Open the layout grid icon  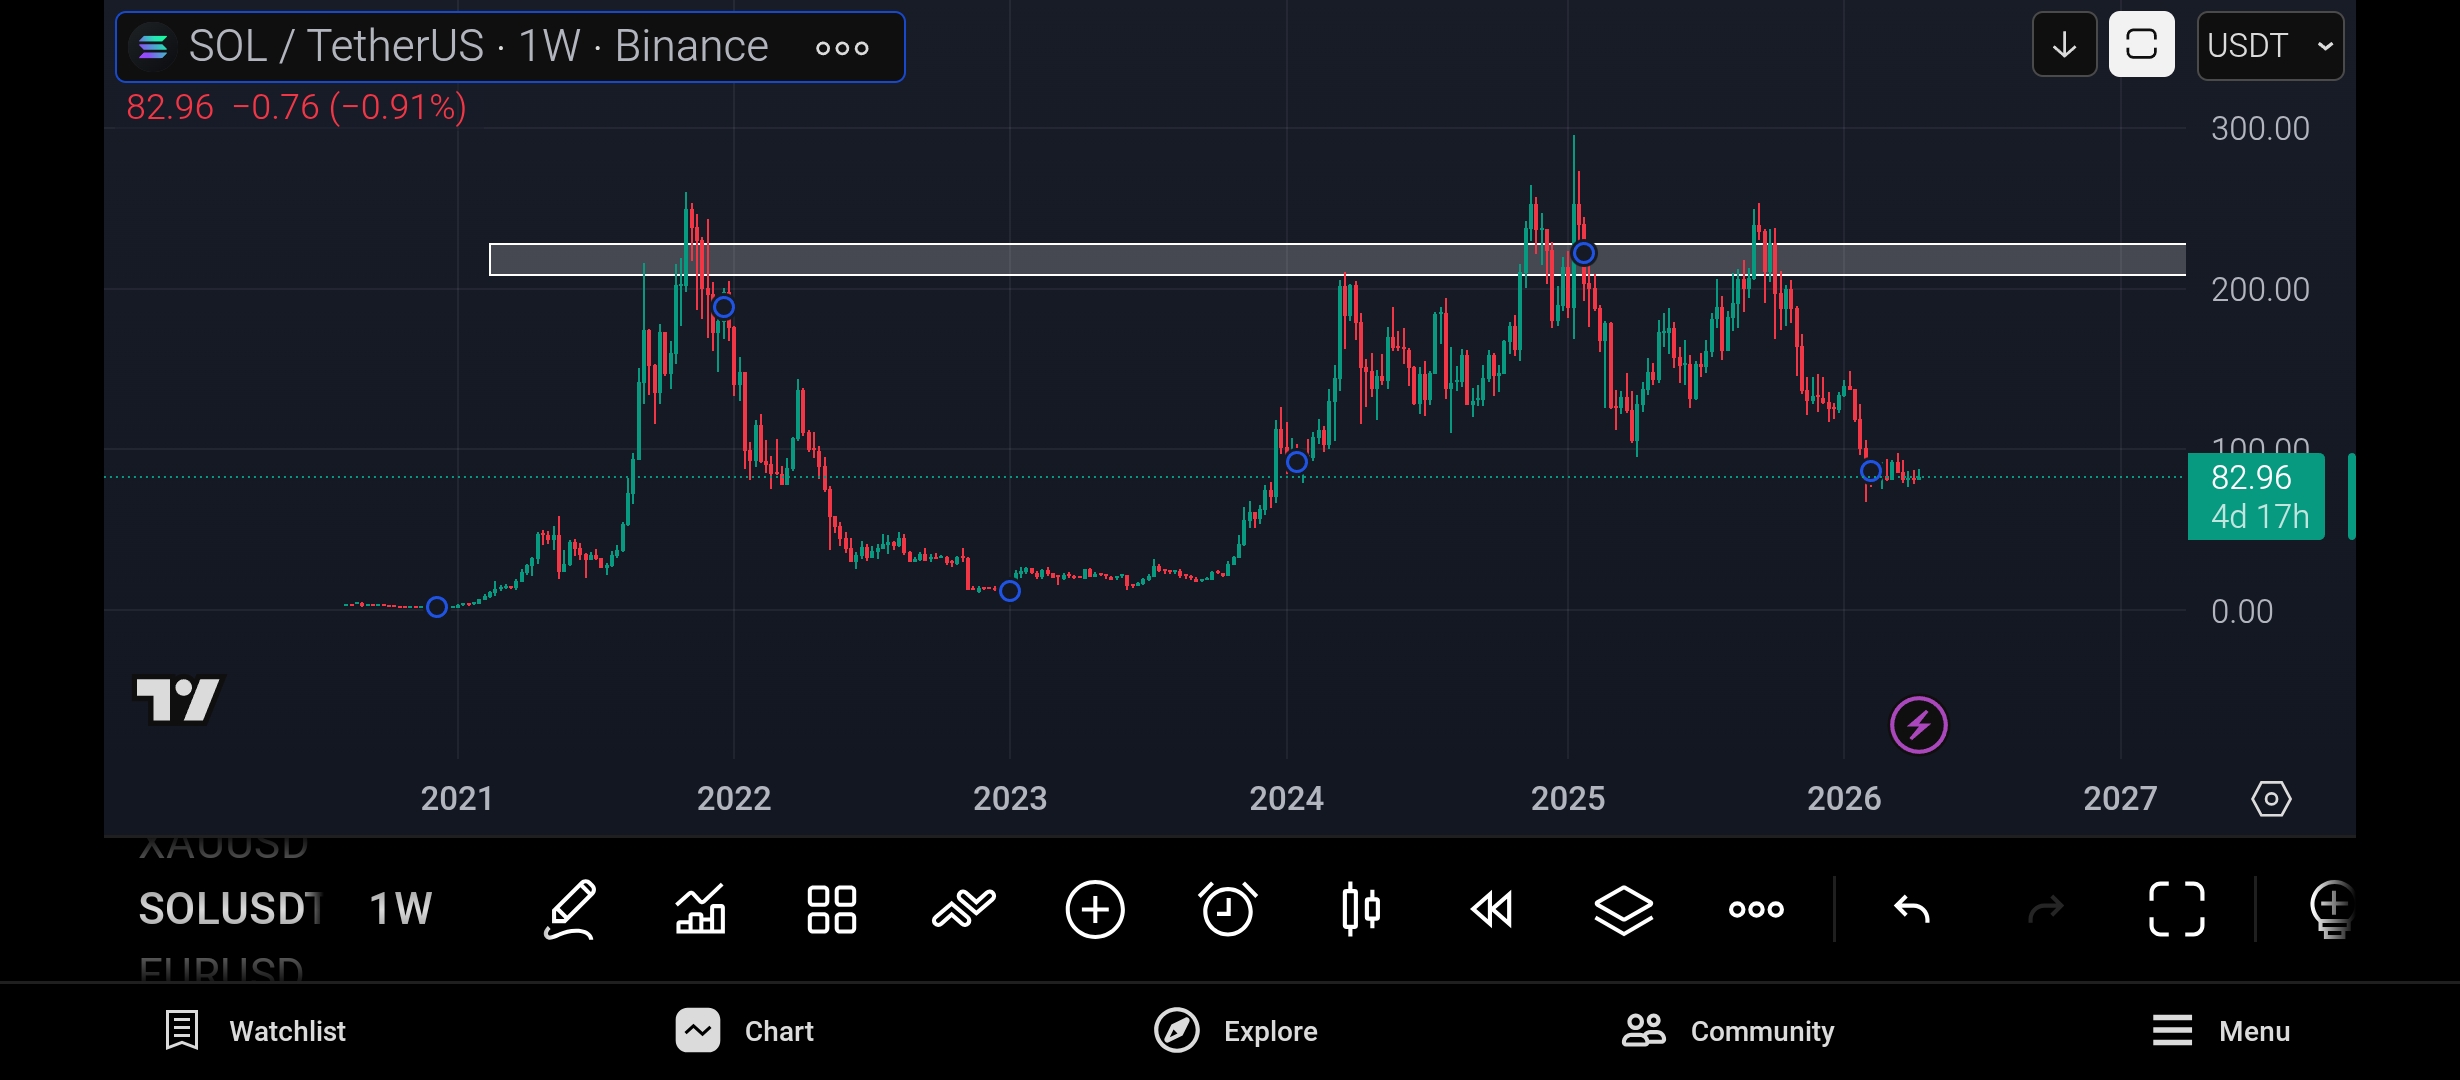coord(832,910)
